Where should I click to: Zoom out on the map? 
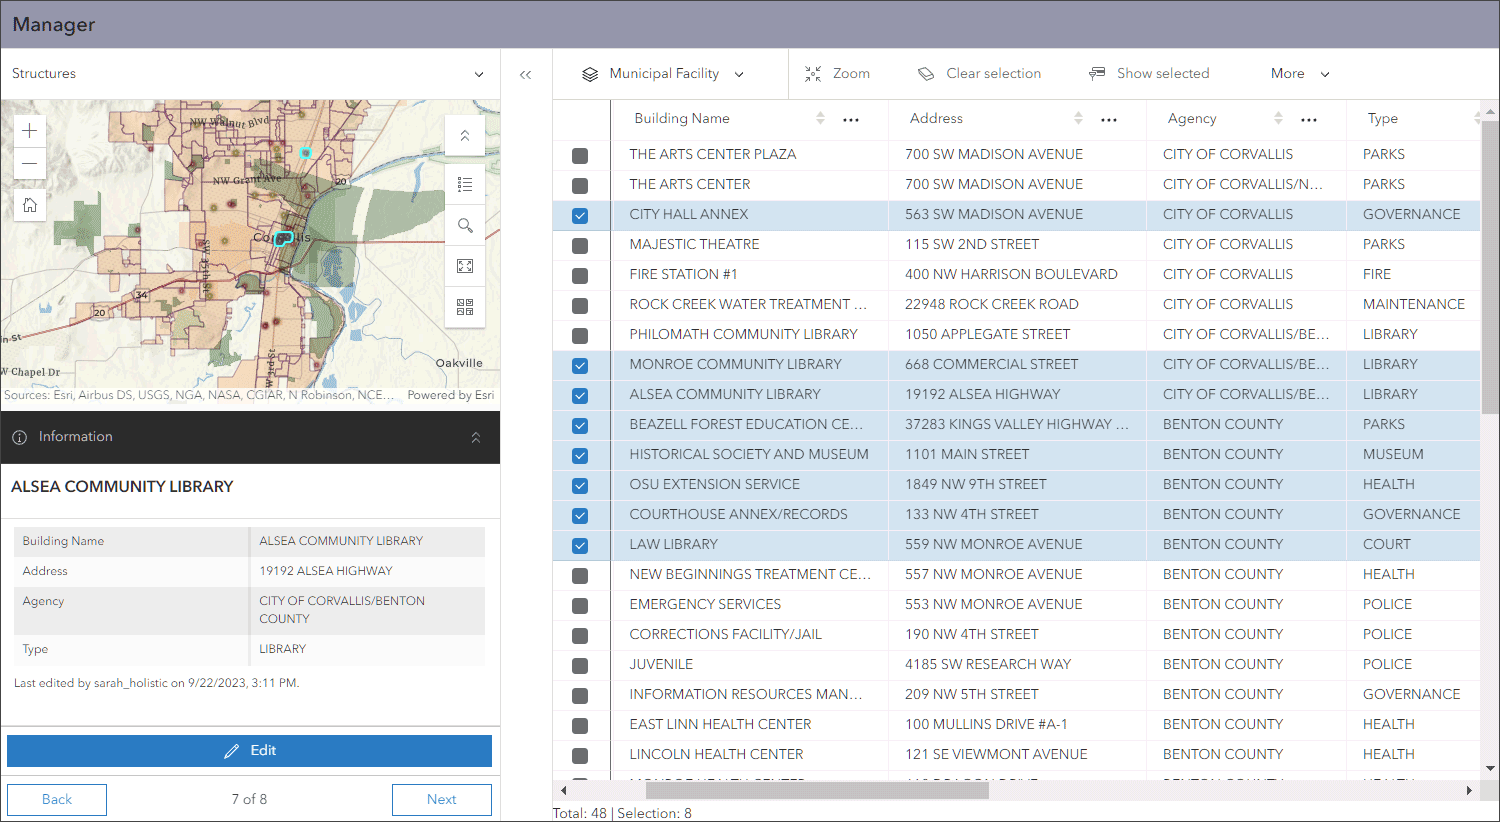click(30, 163)
